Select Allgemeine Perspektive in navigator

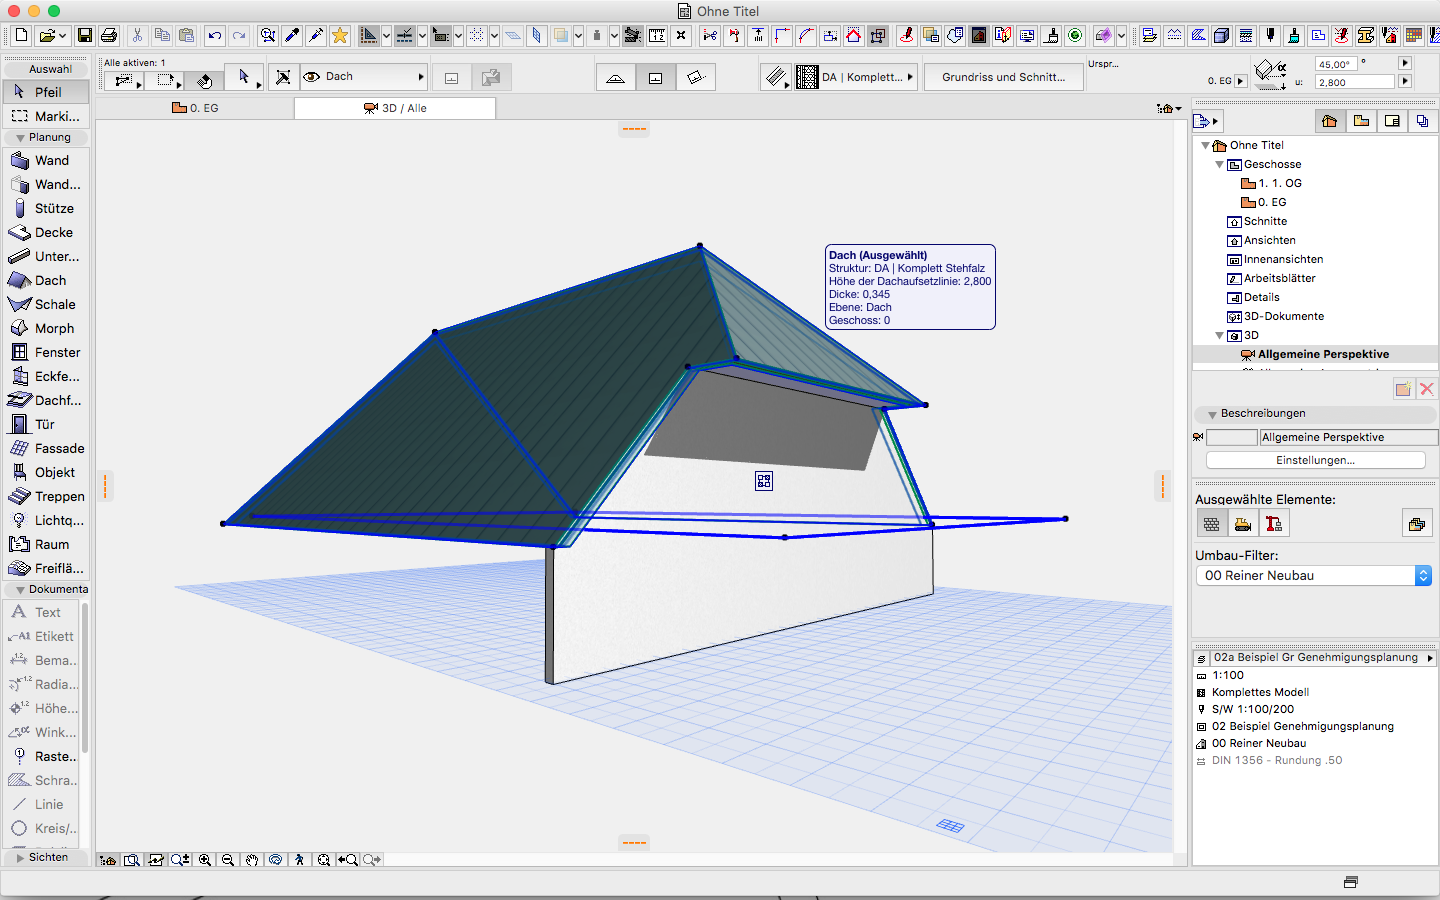[x=1323, y=354]
